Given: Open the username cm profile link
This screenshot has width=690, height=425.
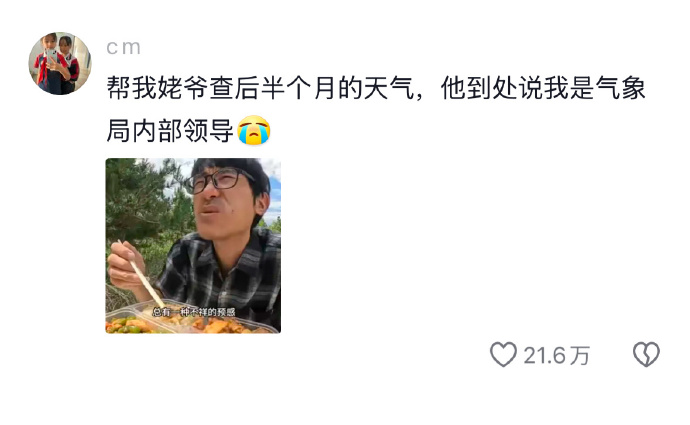Looking at the screenshot, I should [x=123, y=47].
